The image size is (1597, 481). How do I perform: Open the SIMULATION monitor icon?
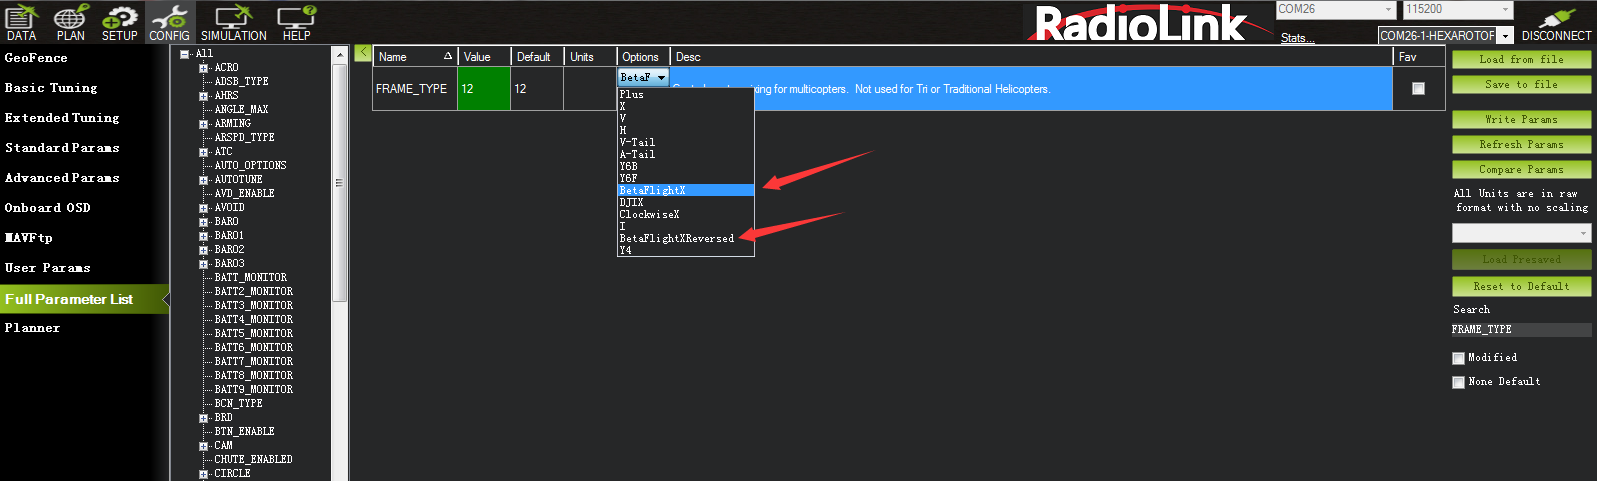pyautogui.click(x=233, y=22)
